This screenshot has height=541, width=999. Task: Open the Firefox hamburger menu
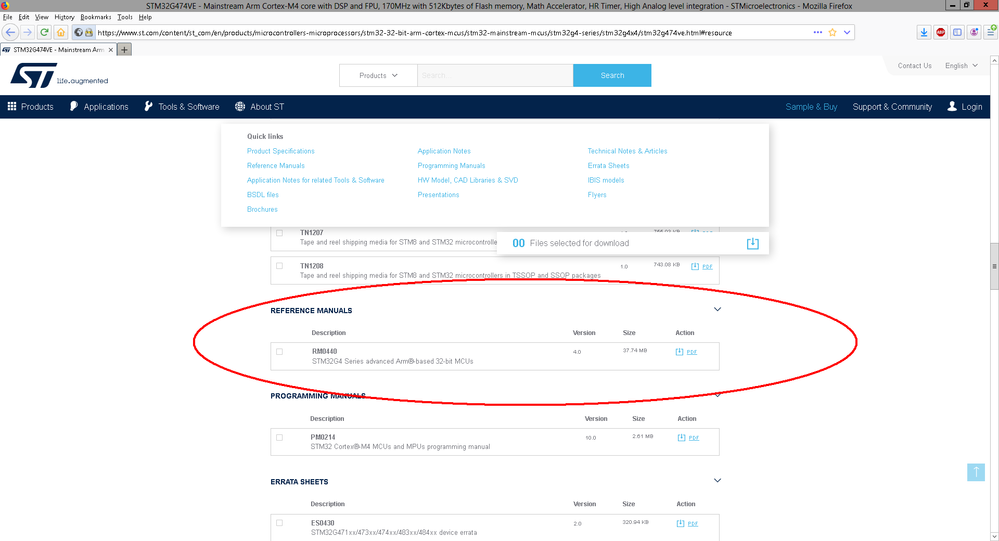coord(991,32)
